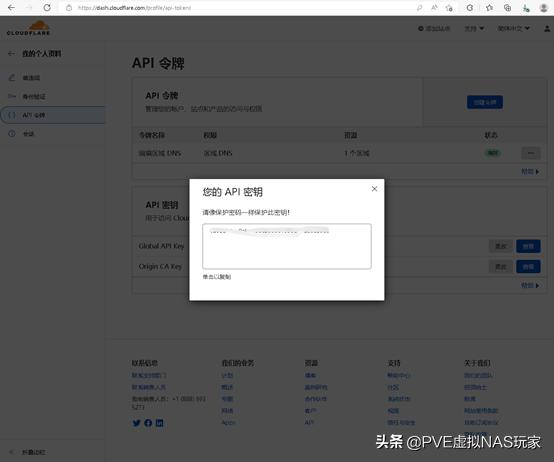Click the green status pill in token row
The image size is (554, 462).
pyautogui.click(x=493, y=153)
